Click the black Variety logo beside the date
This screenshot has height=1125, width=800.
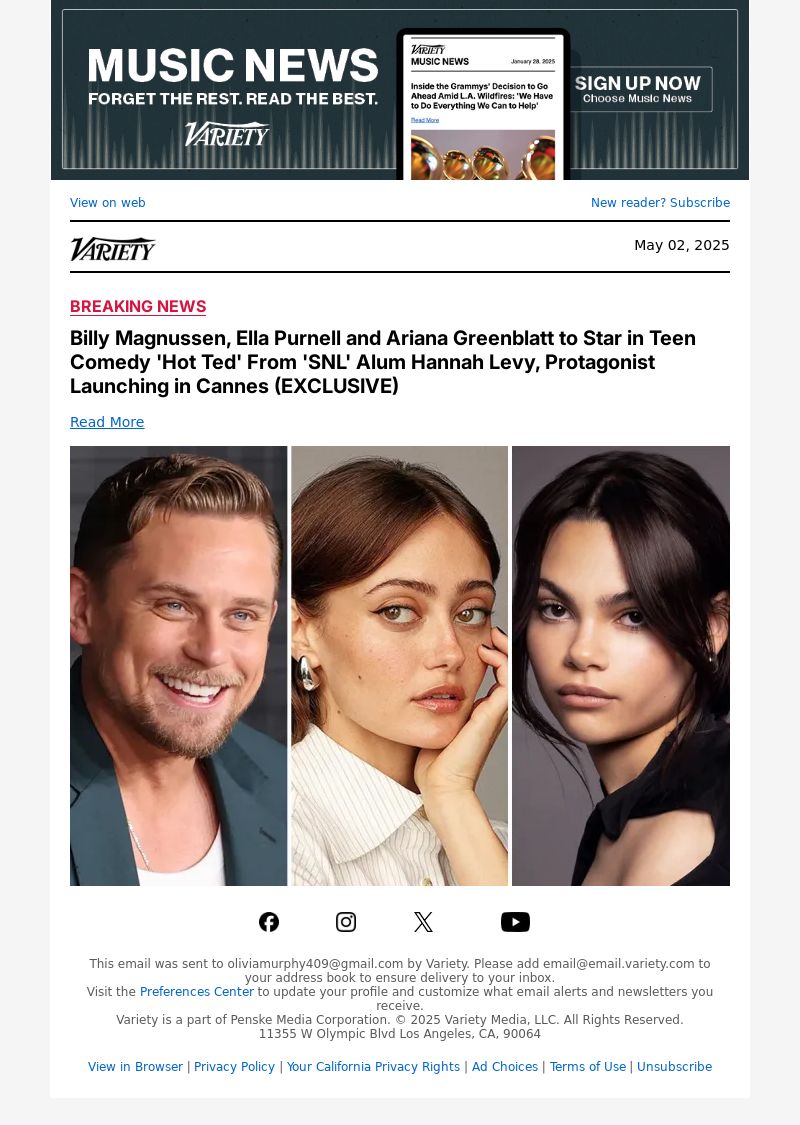click(x=113, y=249)
